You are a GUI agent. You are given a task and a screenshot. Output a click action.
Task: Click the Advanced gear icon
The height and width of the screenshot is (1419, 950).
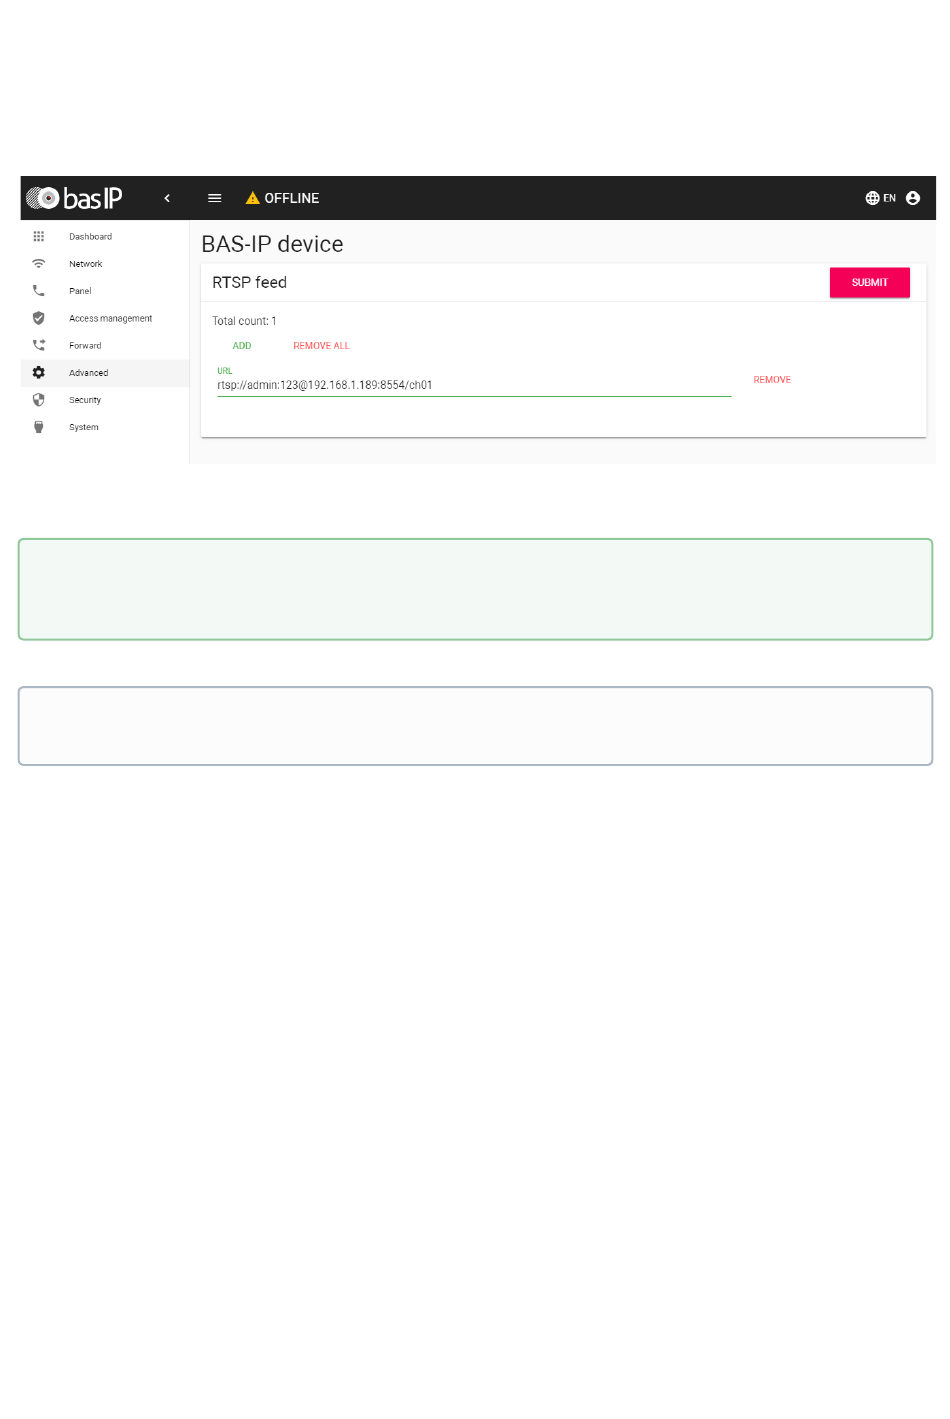pyautogui.click(x=39, y=373)
